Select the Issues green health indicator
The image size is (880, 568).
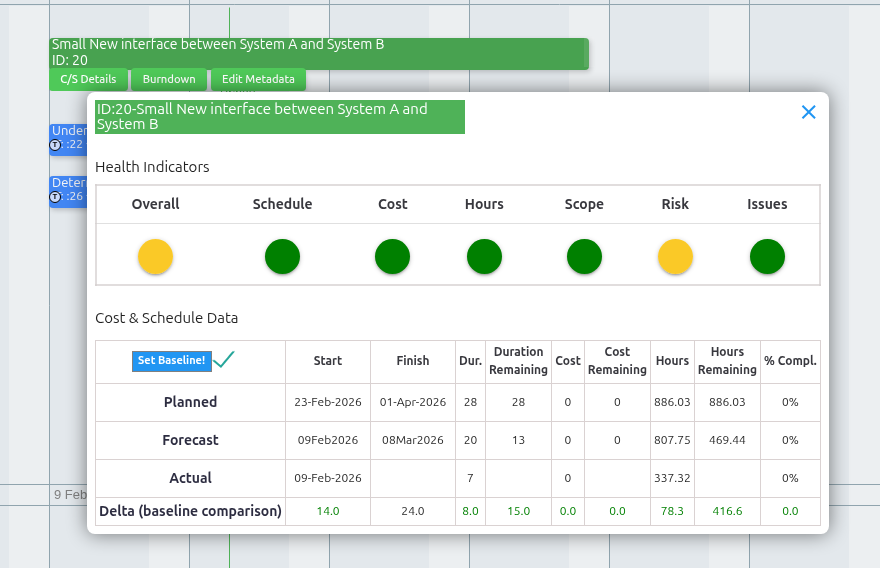coord(767,256)
